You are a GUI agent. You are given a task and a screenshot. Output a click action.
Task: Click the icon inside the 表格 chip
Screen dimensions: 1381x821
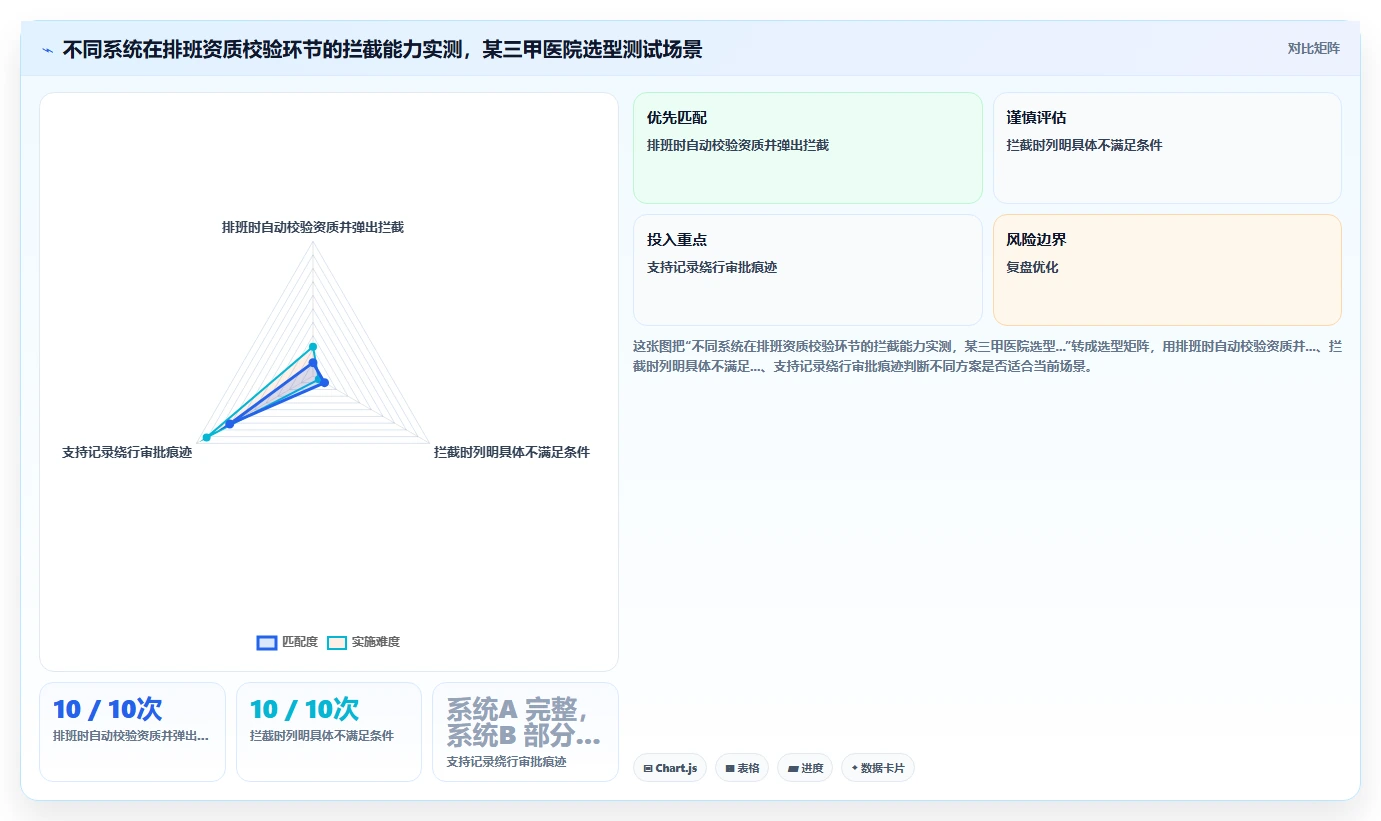coord(730,768)
